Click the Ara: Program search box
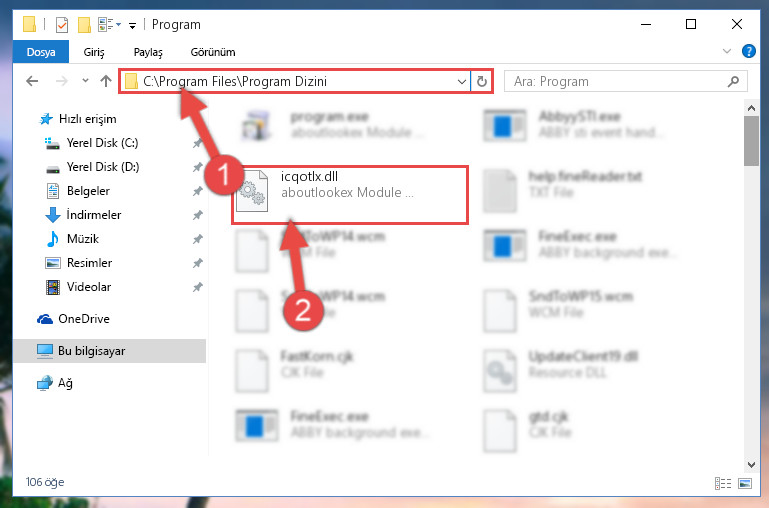Image resolution: width=769 pixels, height=508 pixels. [x=626, y=81]
